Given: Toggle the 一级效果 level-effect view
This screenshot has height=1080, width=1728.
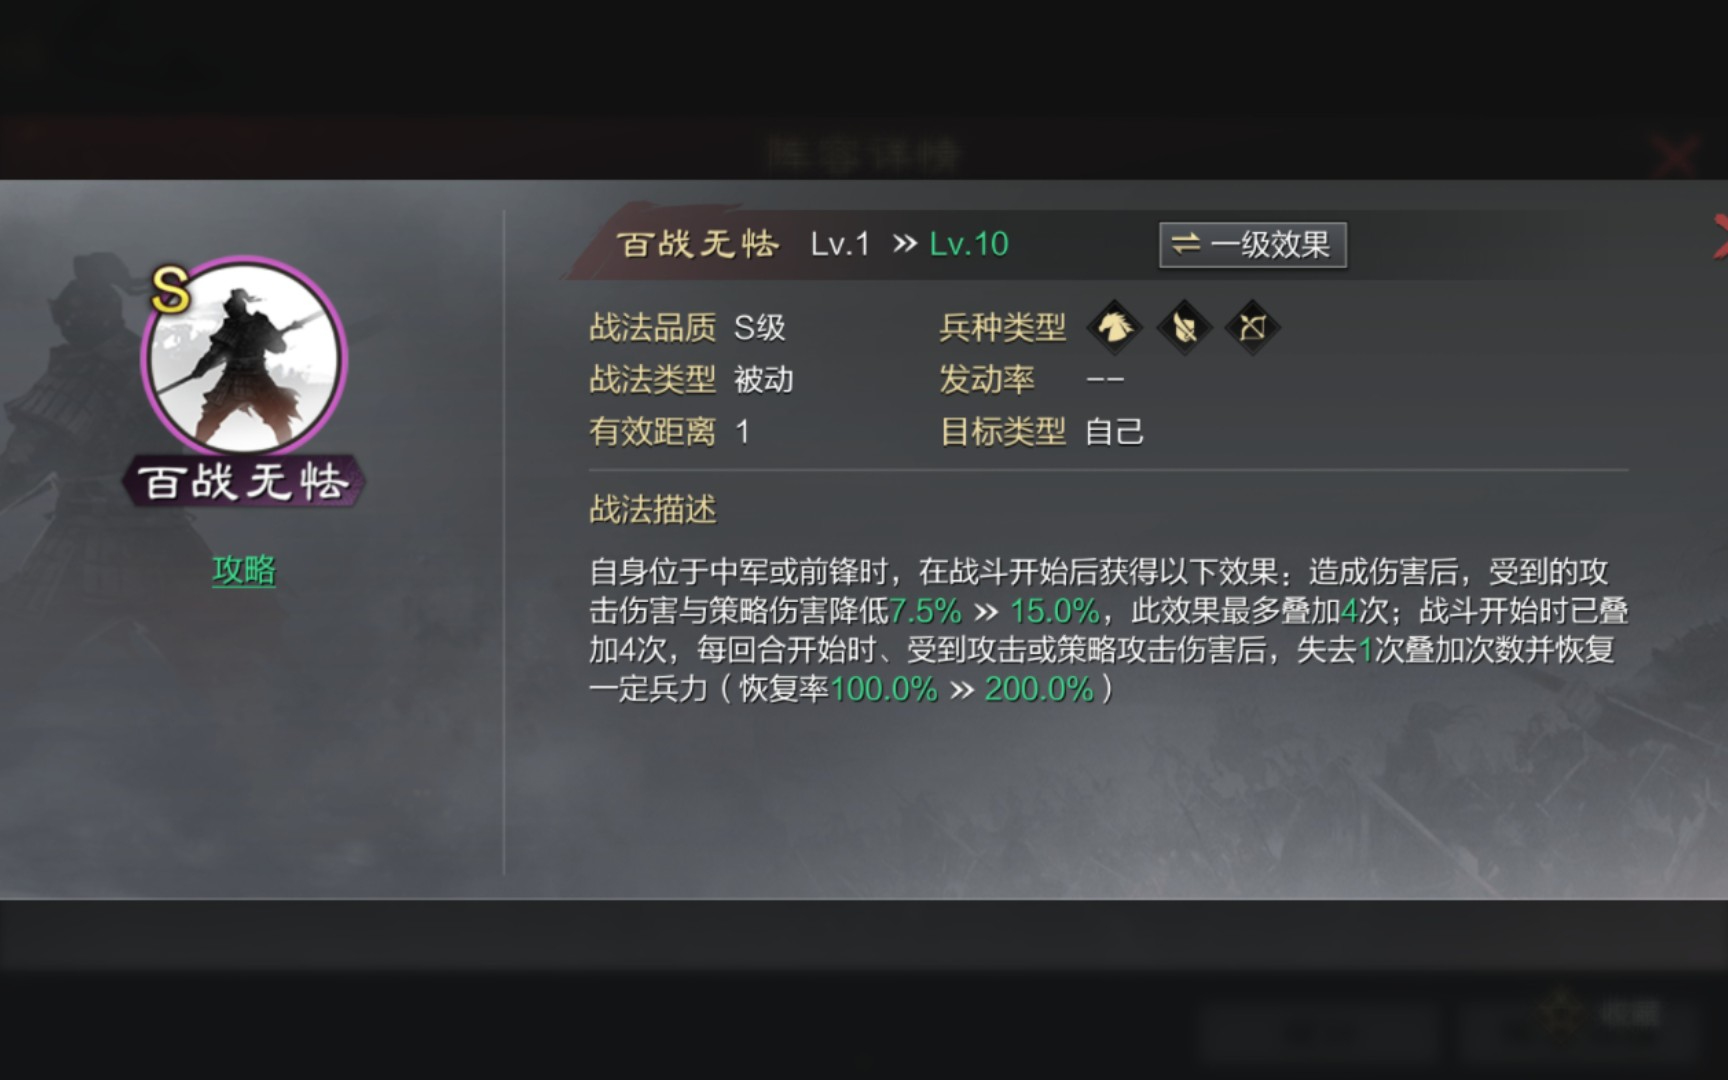Looking at the screenshot, I should click(1253, 245).
